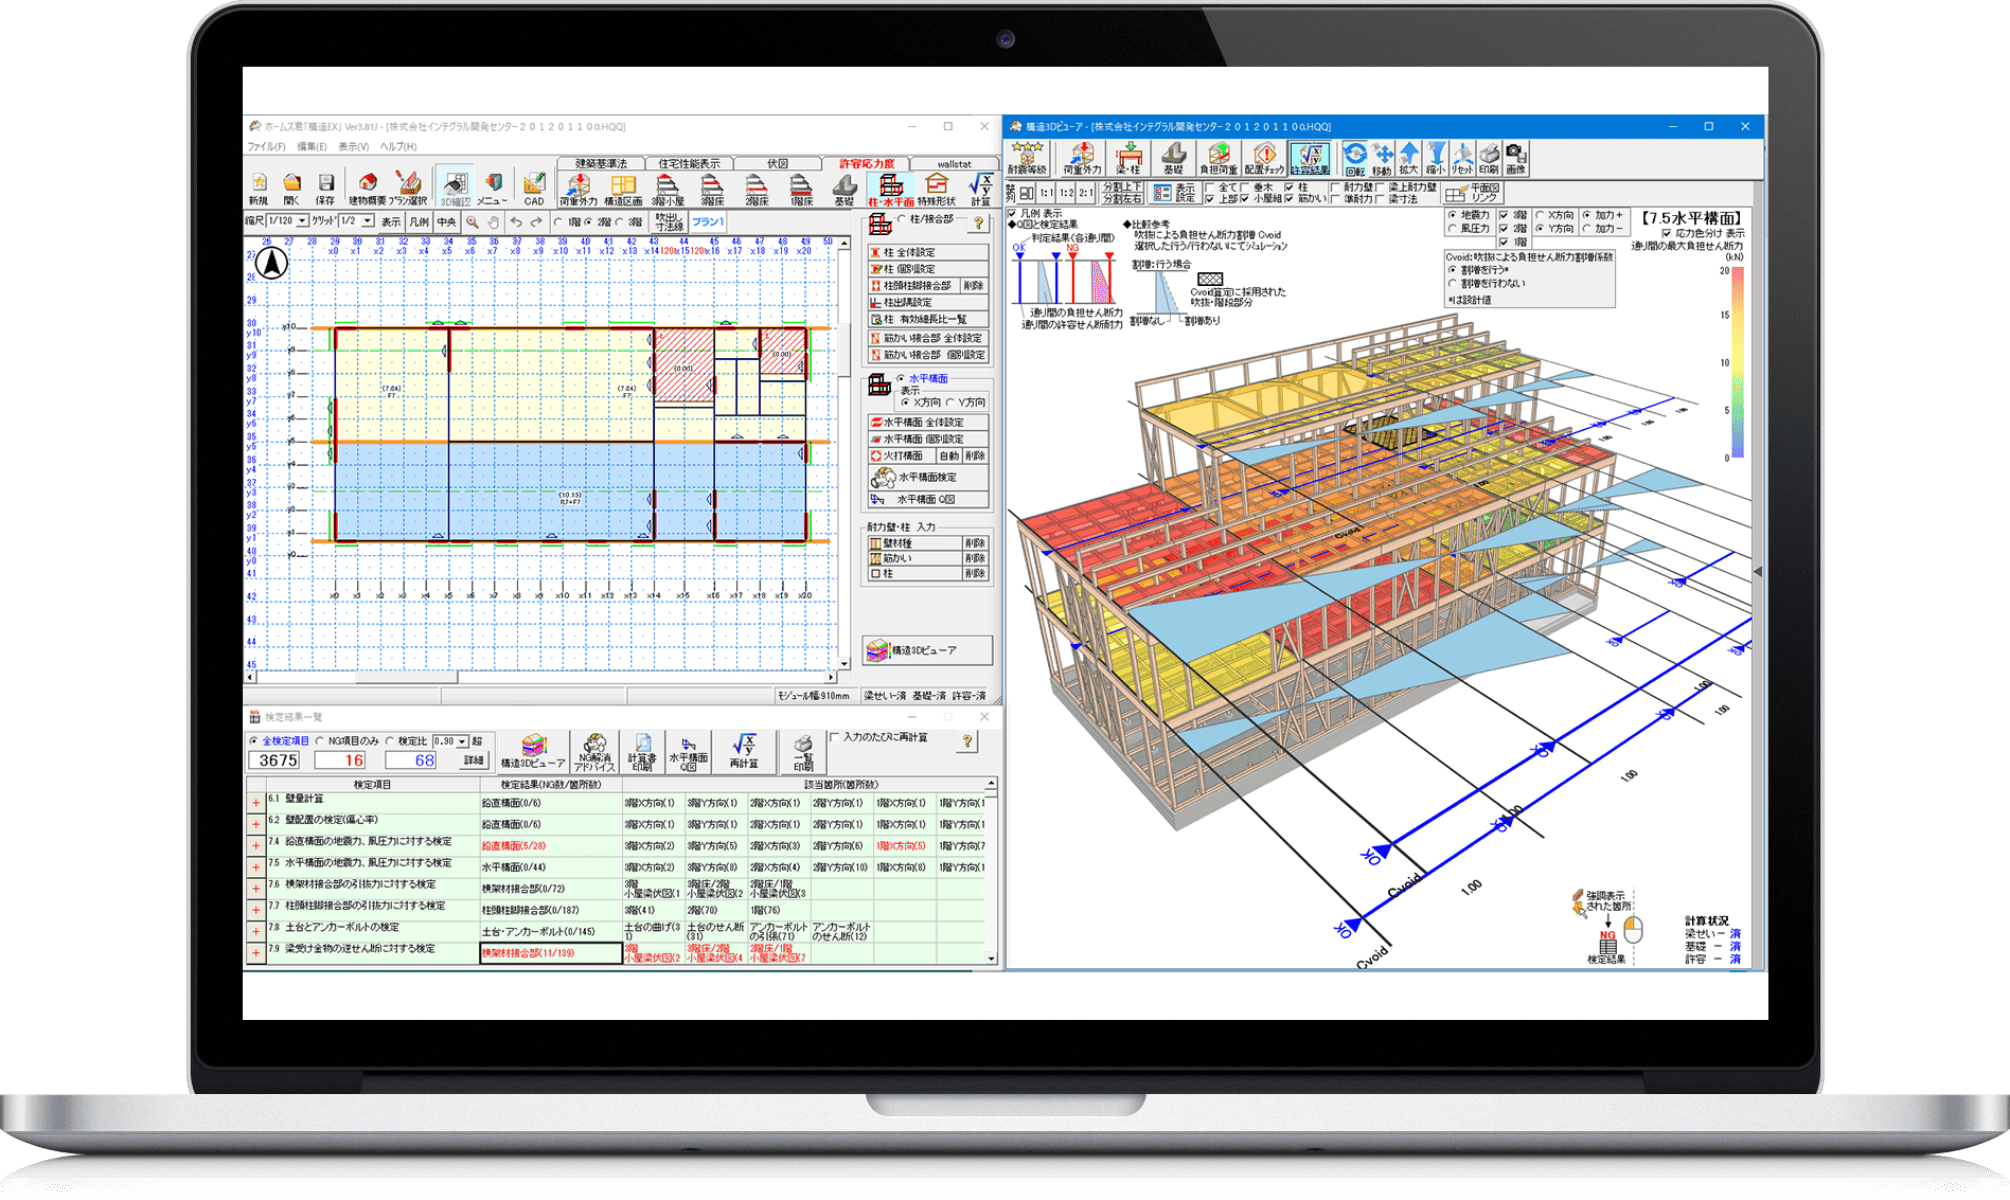Enable 入力のたびに再計算 checkbox

point(835,738)
